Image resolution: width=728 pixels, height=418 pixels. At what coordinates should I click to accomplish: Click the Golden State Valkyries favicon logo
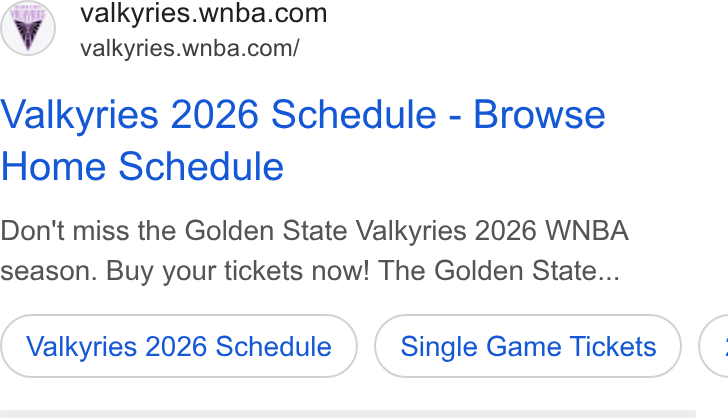tap(28, 28)
